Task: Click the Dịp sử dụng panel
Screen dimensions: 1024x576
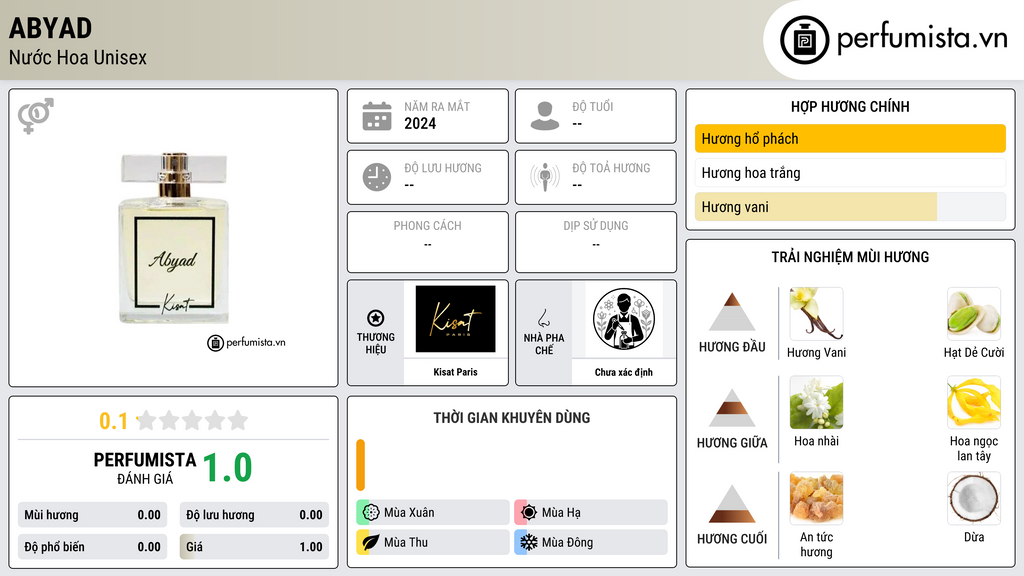Action: click(596, 242)
